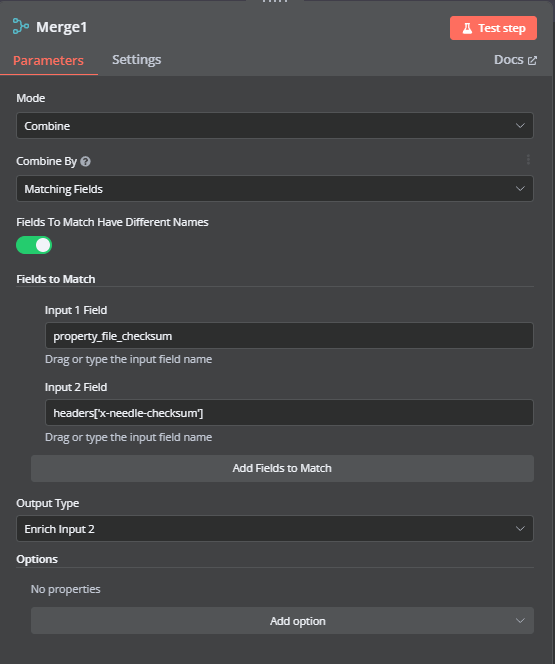Click the flask icon in Test step
555x664 pixels.
(467, 28)
